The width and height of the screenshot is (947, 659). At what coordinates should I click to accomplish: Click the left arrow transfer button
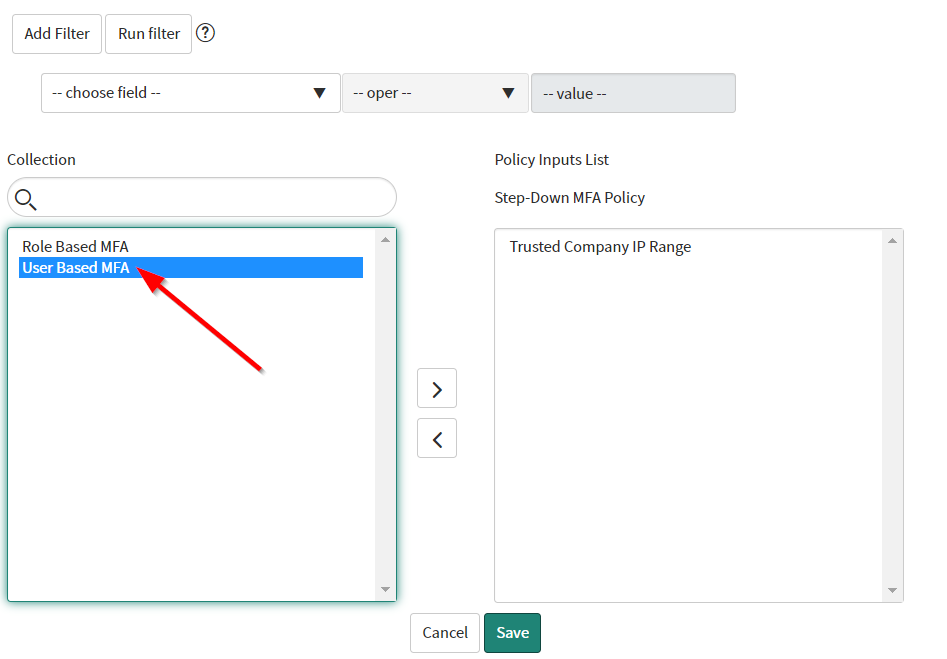(437, 438)
